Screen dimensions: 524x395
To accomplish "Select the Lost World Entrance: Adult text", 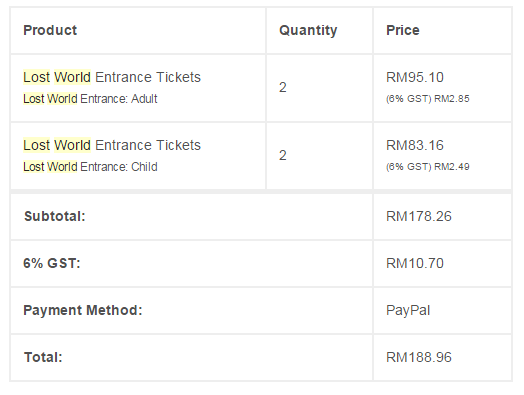I will pyautogui.click(x=90, y=99).
